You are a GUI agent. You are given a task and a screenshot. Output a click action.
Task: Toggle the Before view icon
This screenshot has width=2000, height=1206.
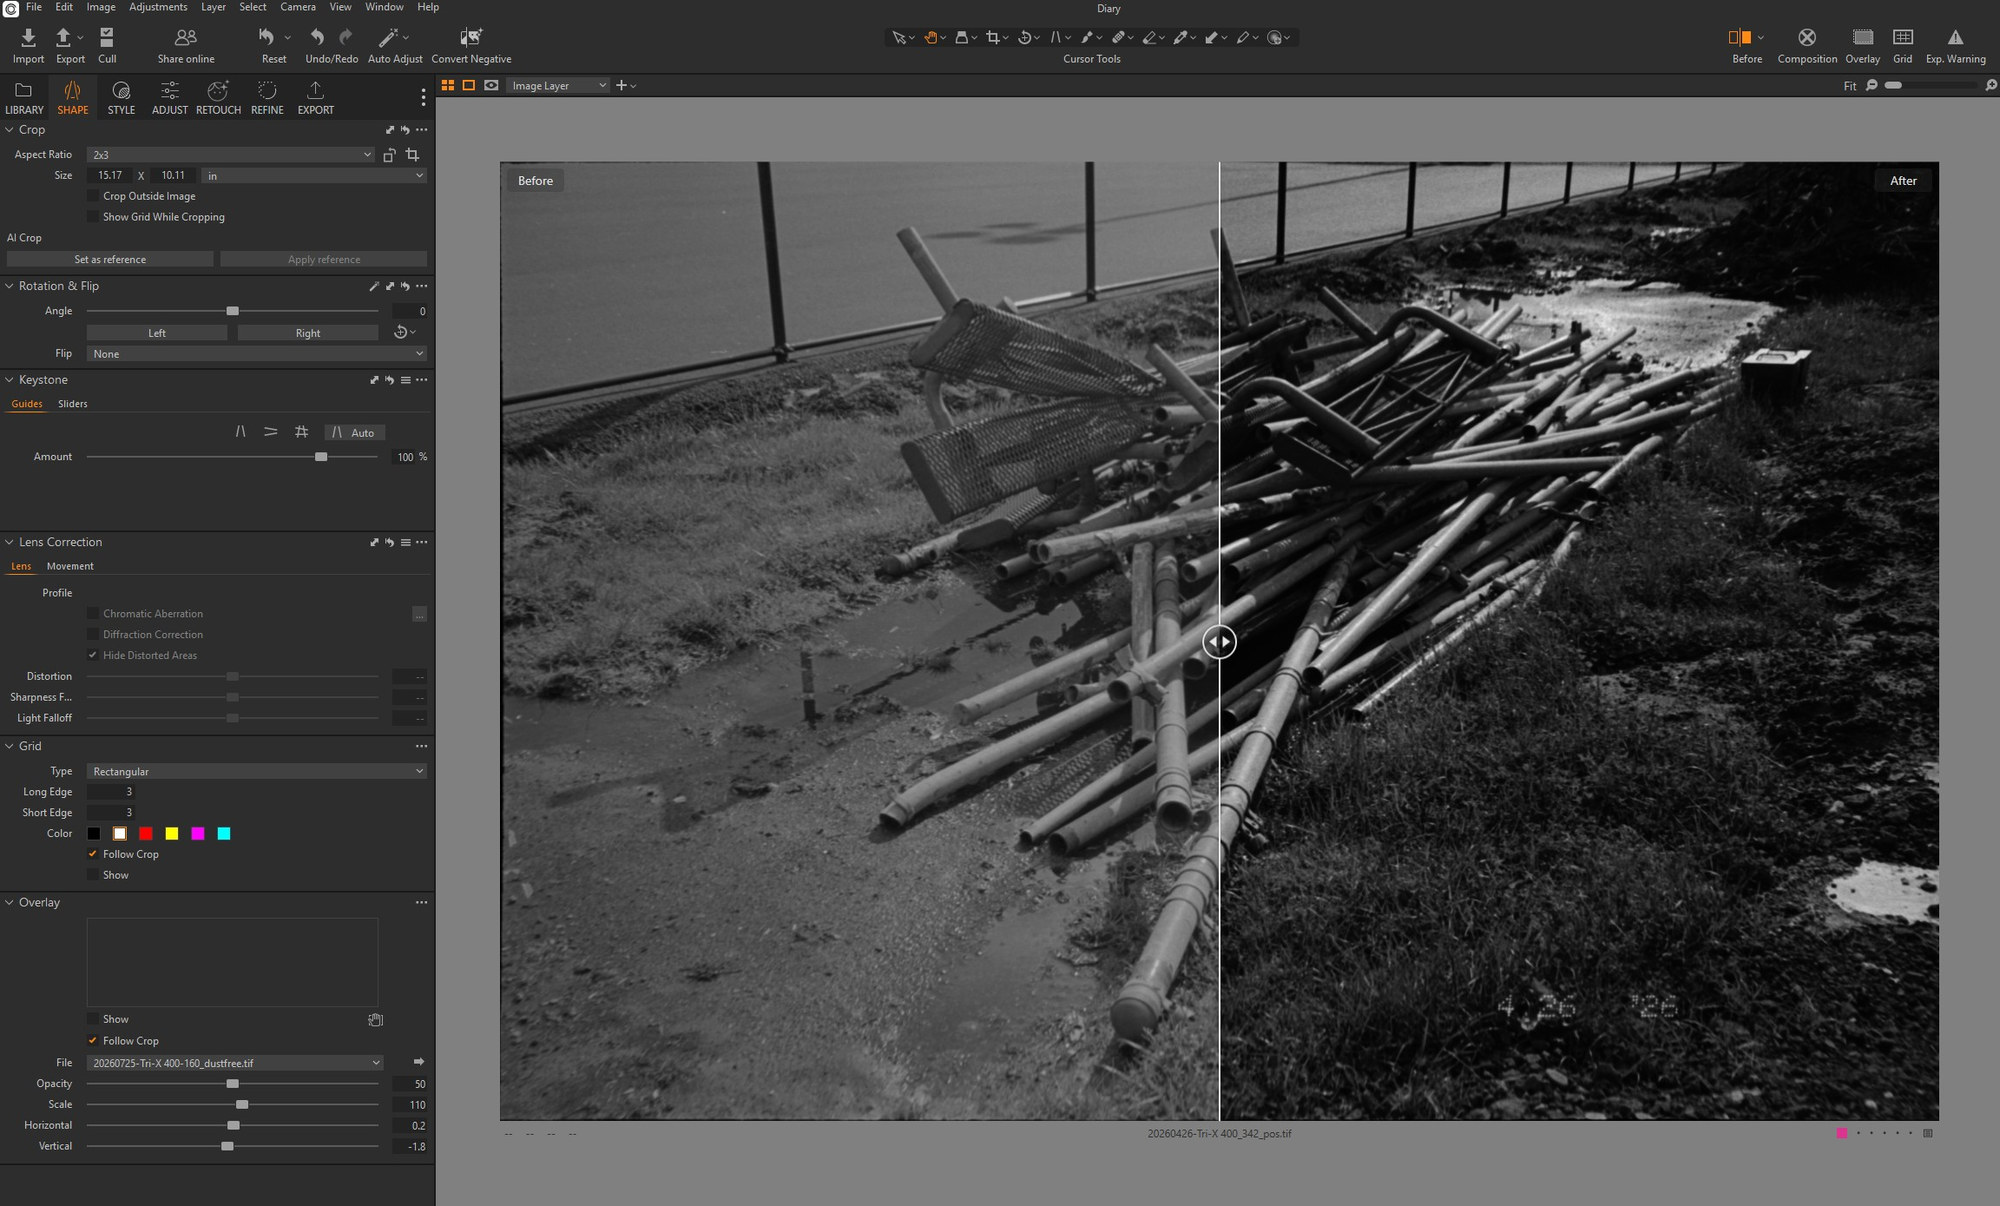click(x=1739, y=38)
